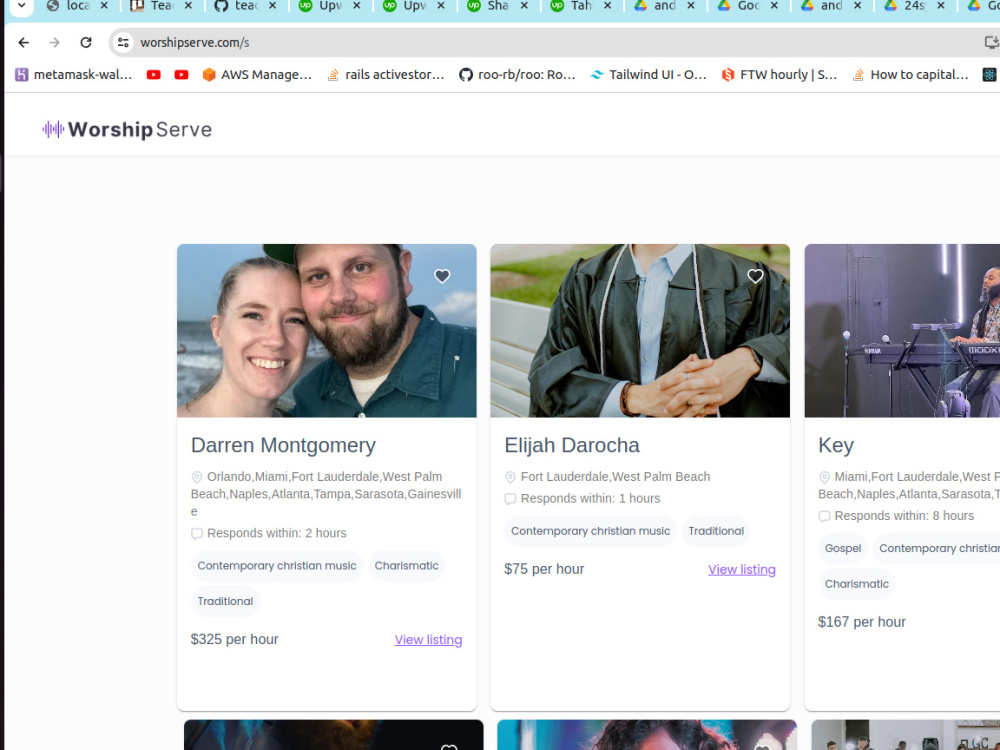
Task: Click Key's Gospel tag
Action: tap(842, 548)
